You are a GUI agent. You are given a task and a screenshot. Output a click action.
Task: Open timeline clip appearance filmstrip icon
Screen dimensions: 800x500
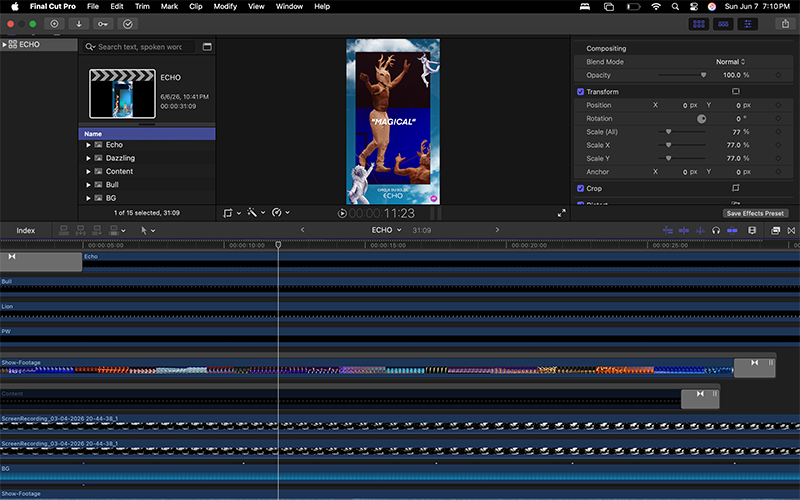pos(752,231)
